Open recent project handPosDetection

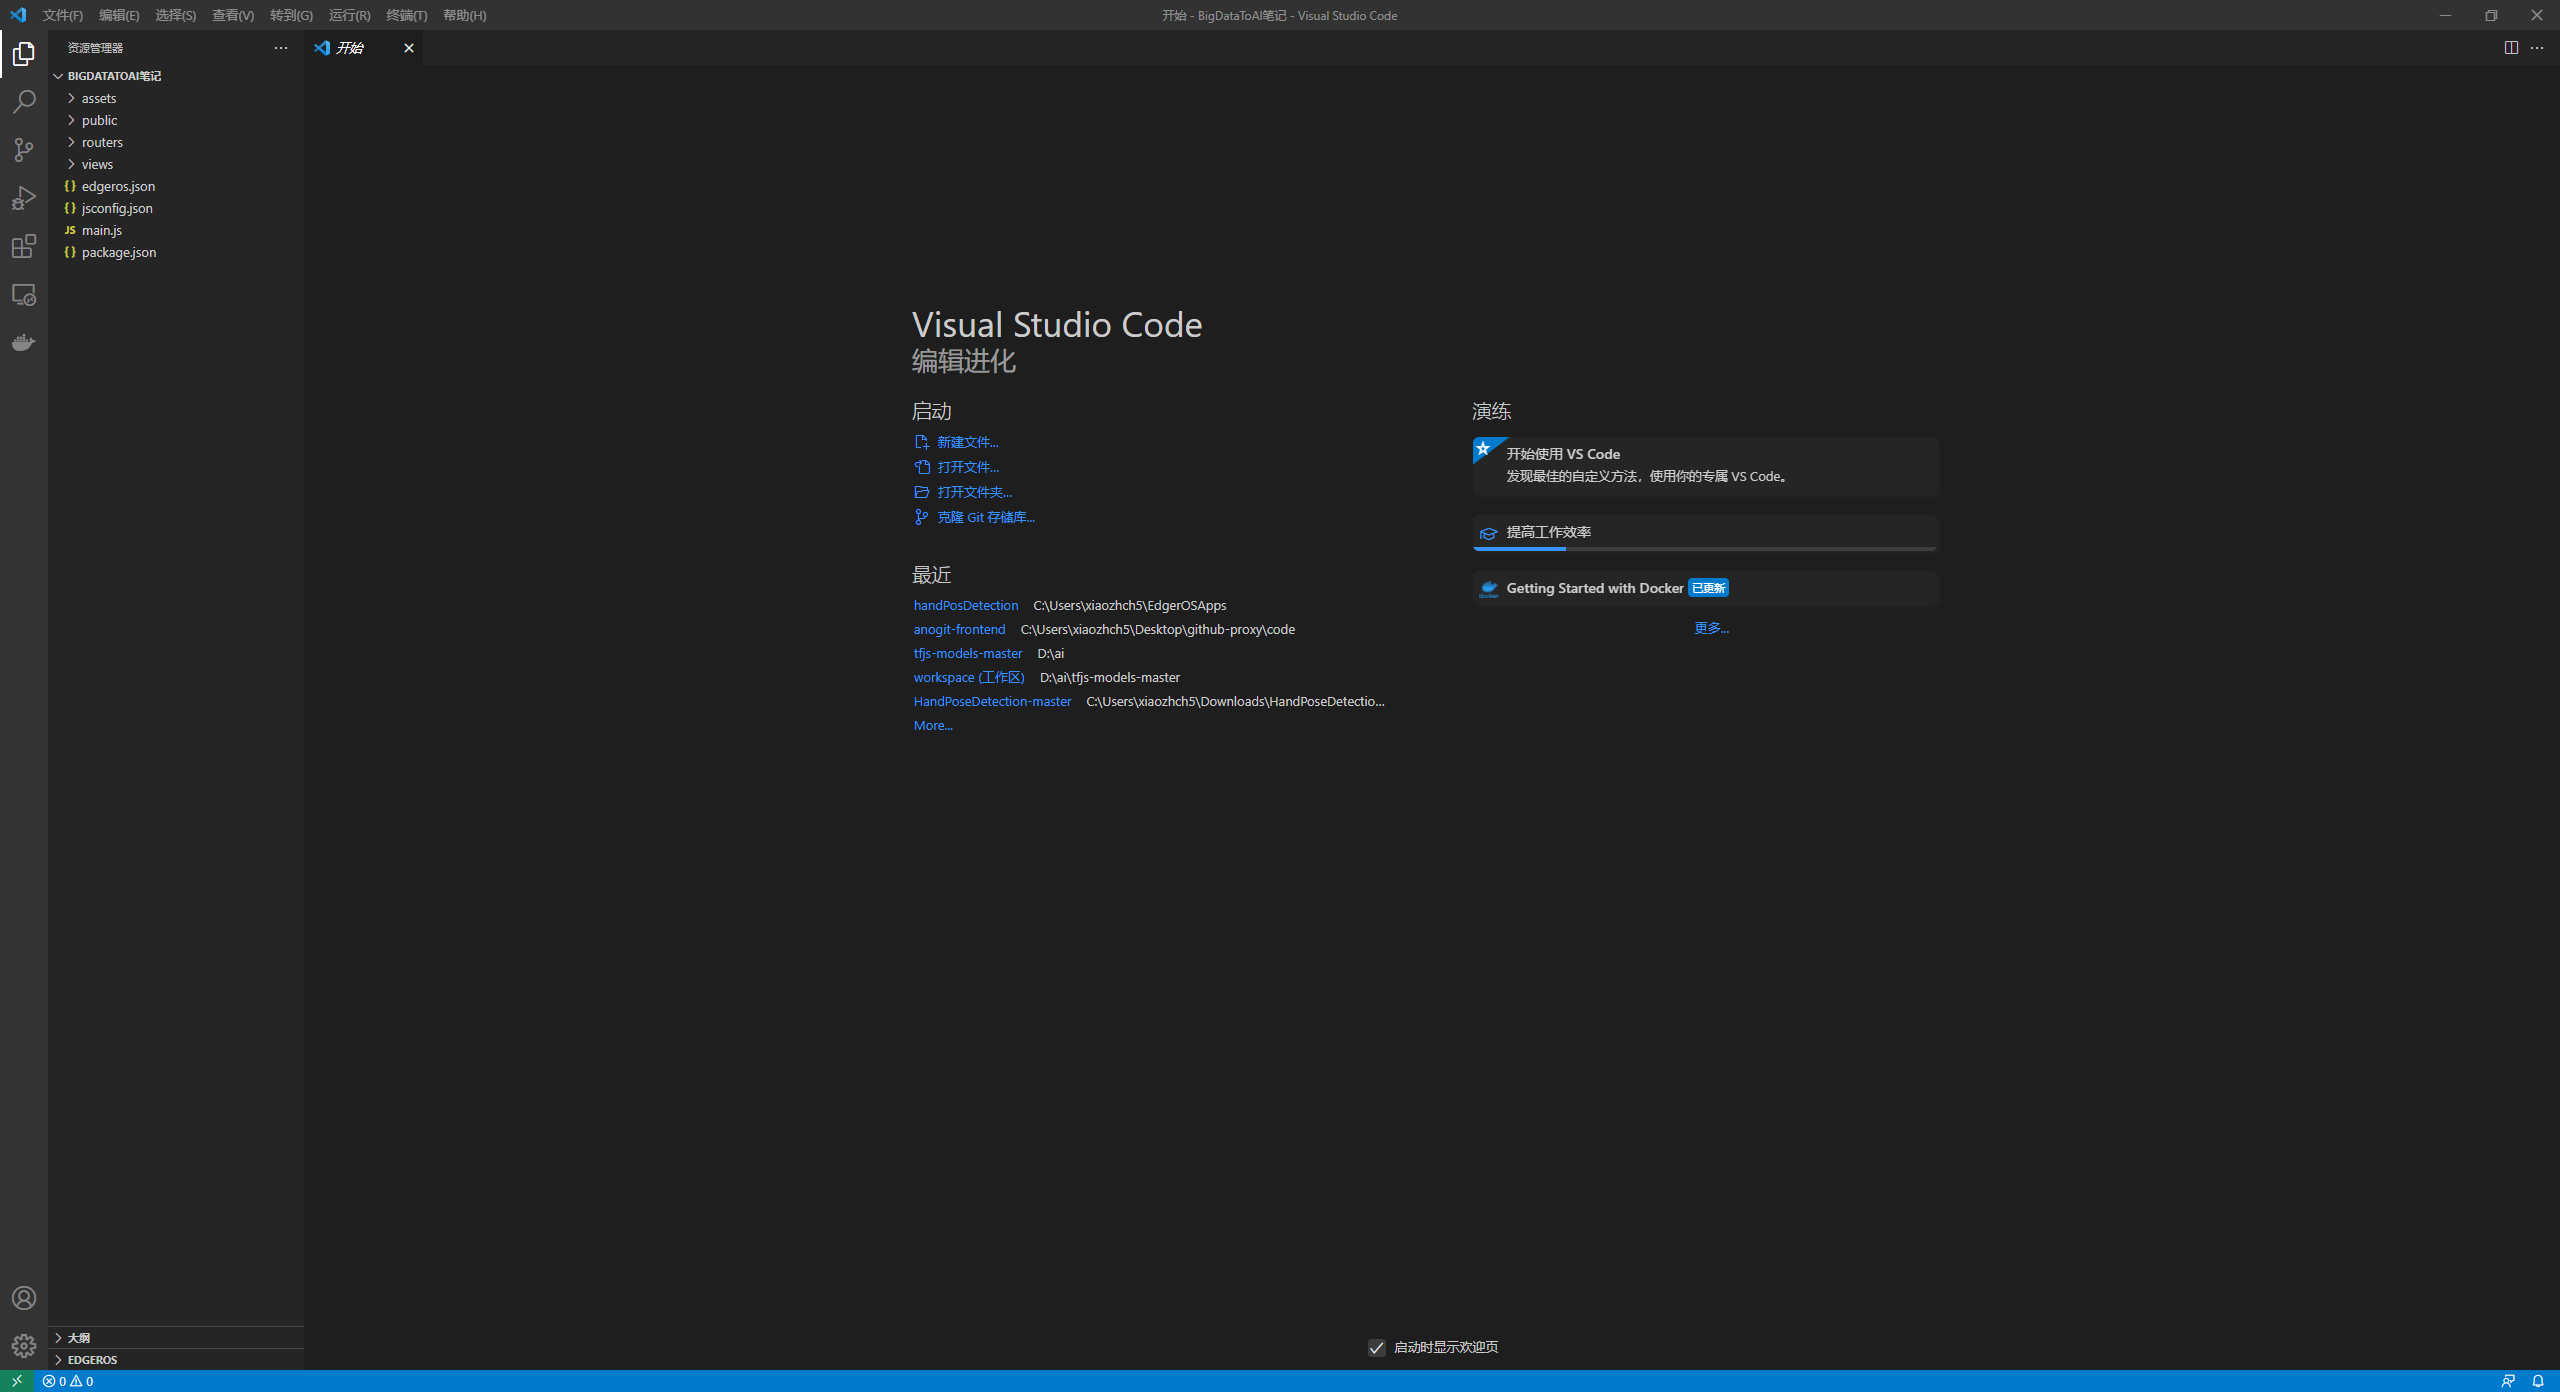tap(965, 605)
